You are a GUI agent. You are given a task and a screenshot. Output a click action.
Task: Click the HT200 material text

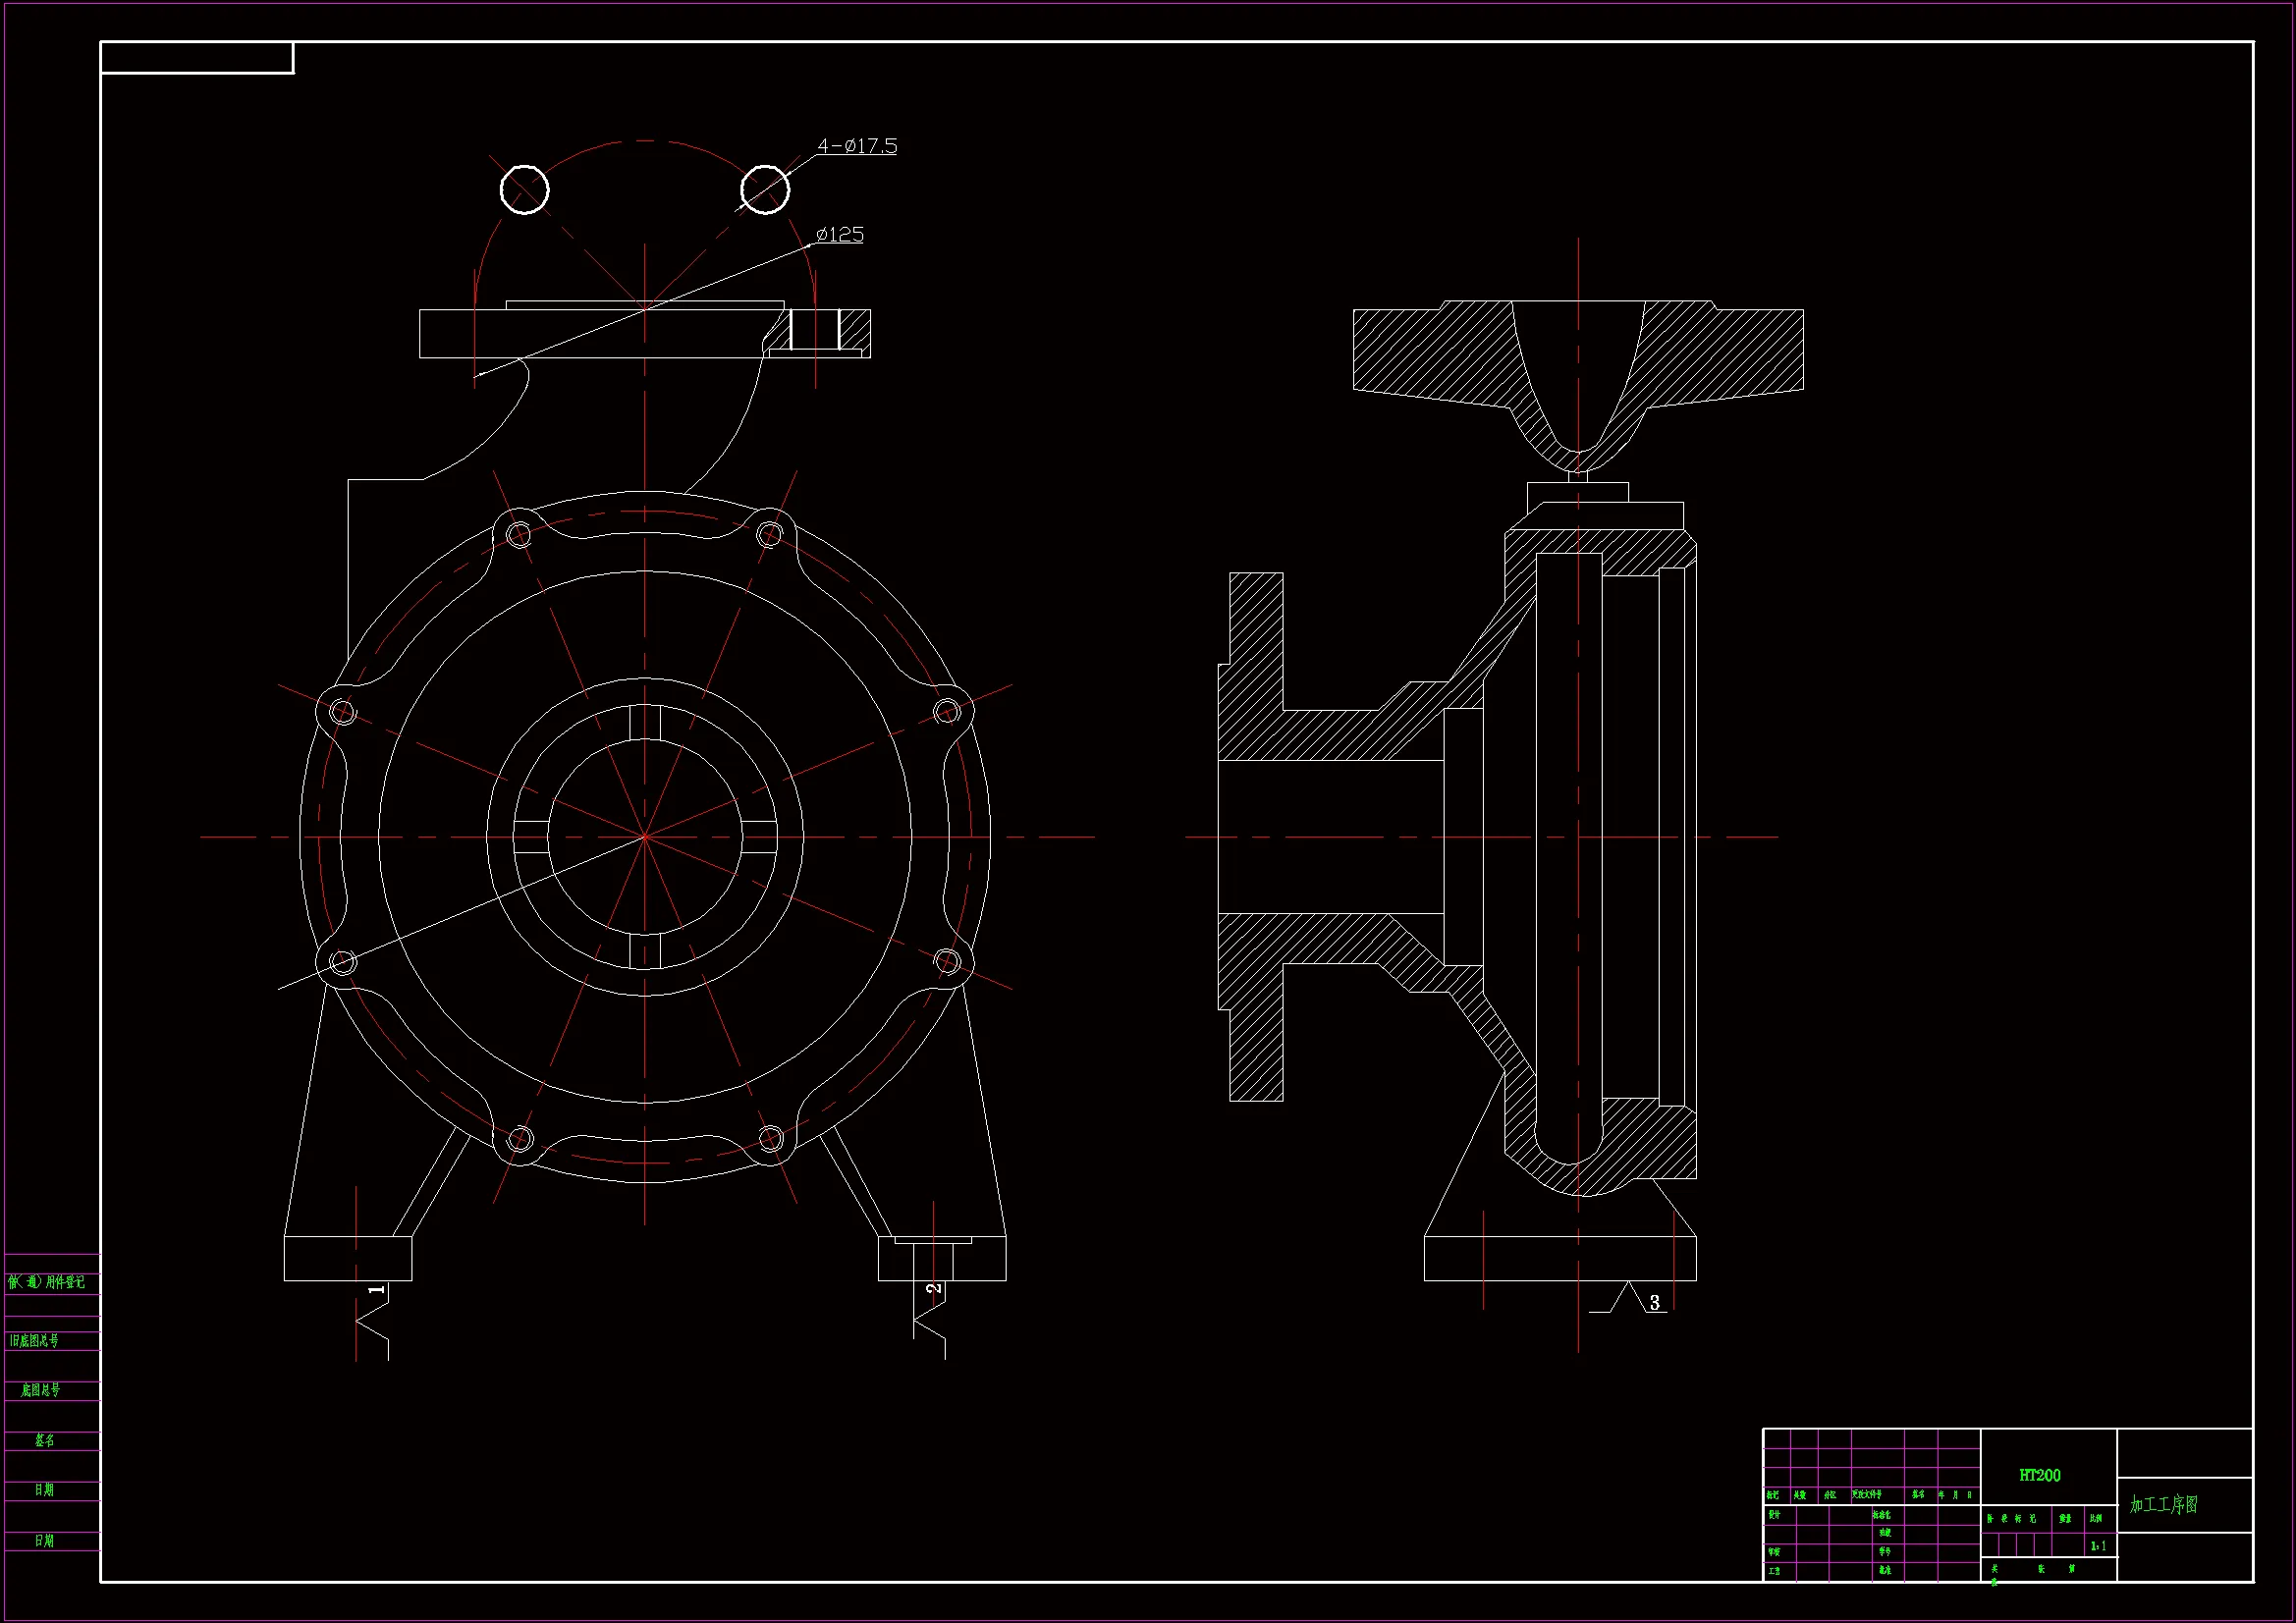[x=2039, y=1475]
